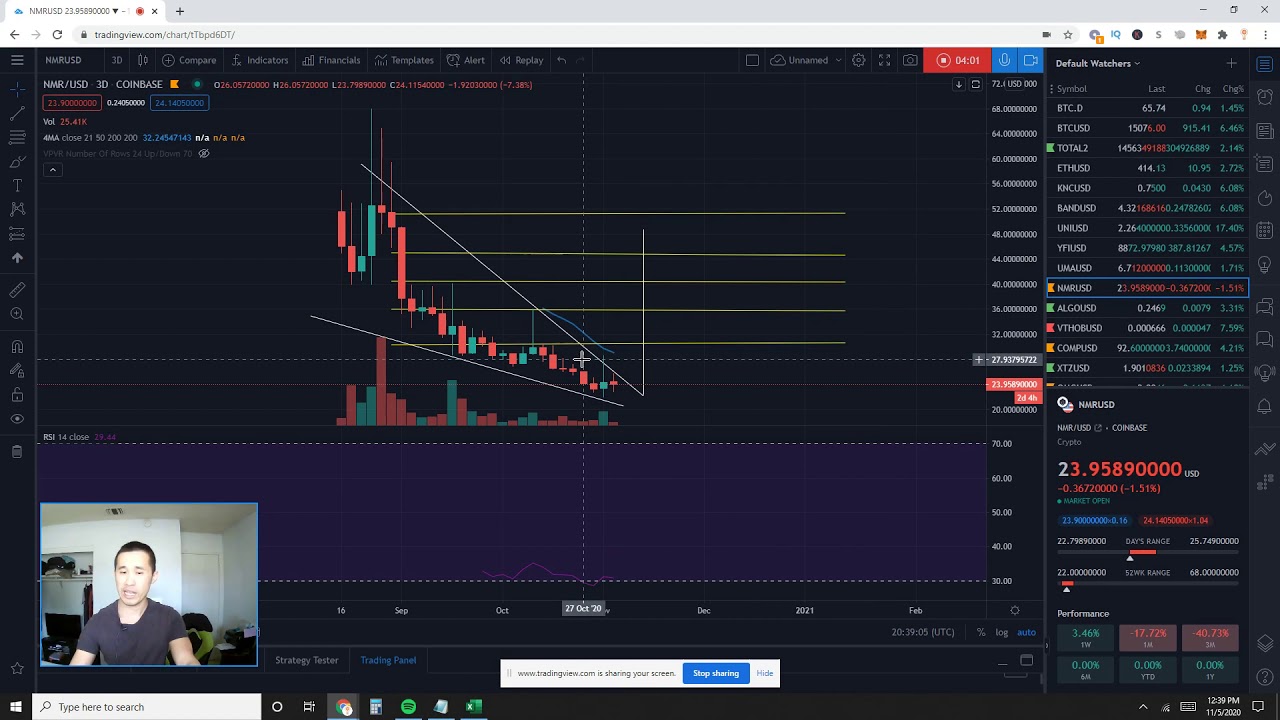Screen dimensions: 1280x720
Task: Open Windows Start menu
Action: [15, 707]
